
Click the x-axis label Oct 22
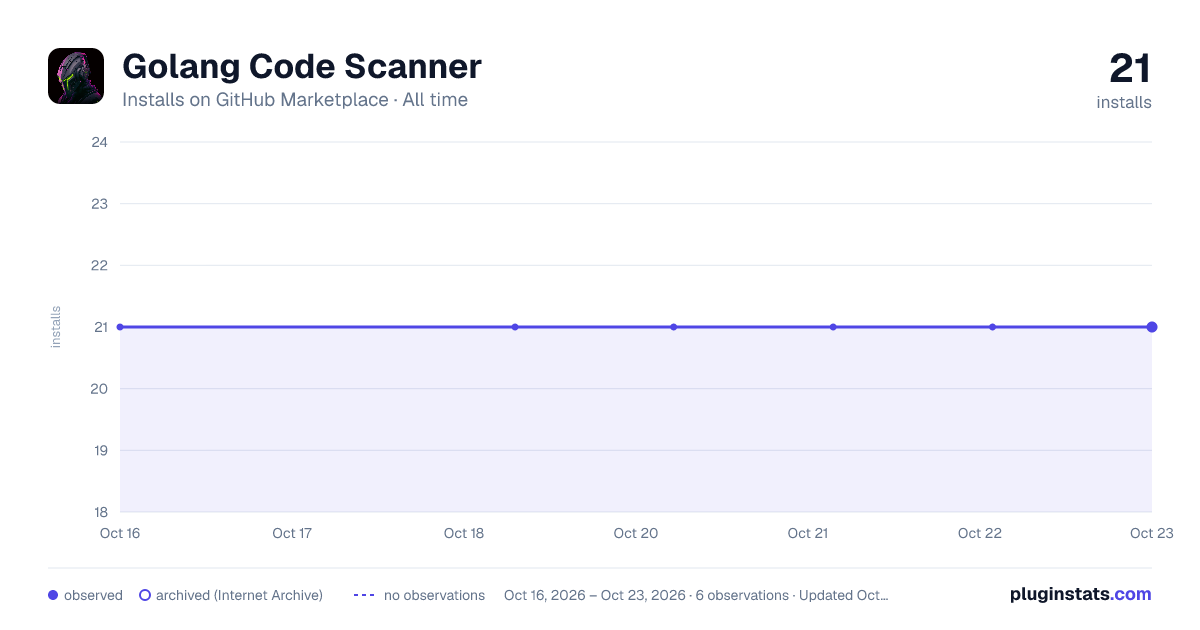tap(980, 533)
